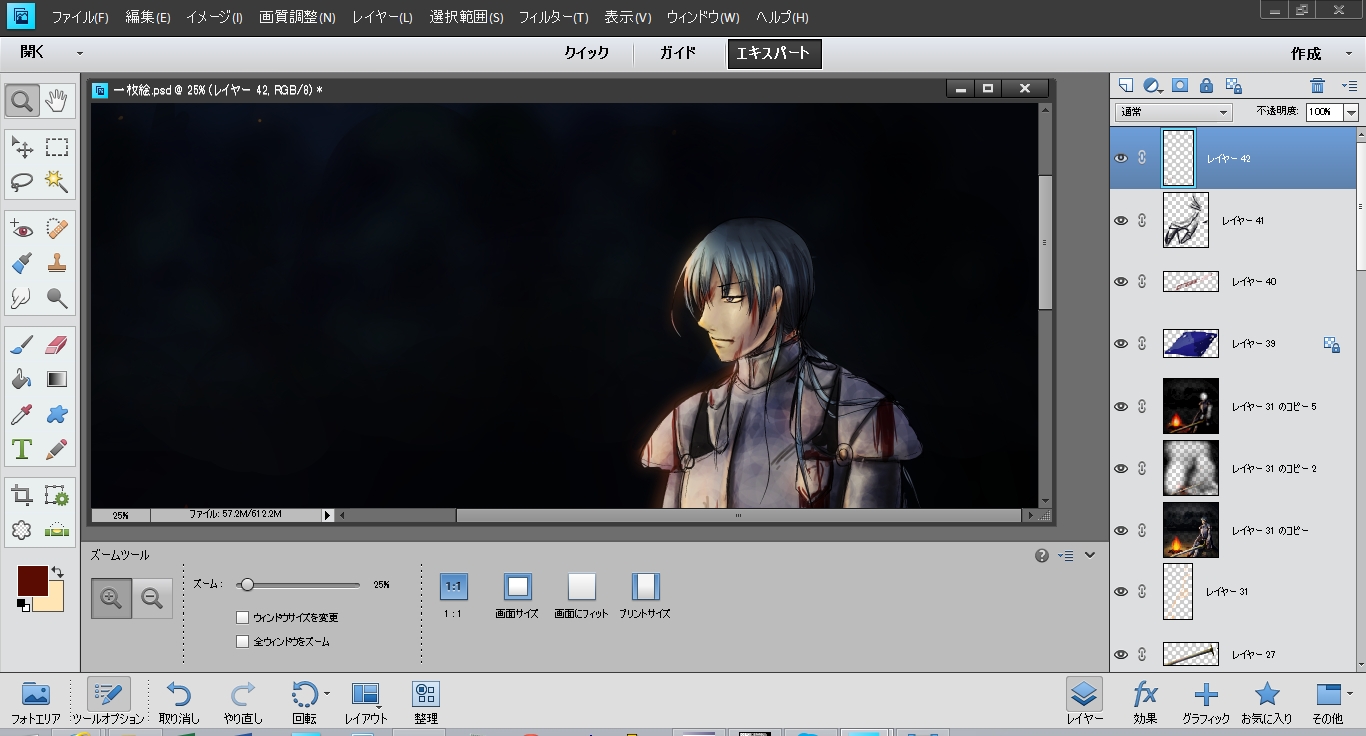This screenshot has width=1366, height=736.
Task: Click the foreground dark red color swatch
Action: click(x=32, y=580)
